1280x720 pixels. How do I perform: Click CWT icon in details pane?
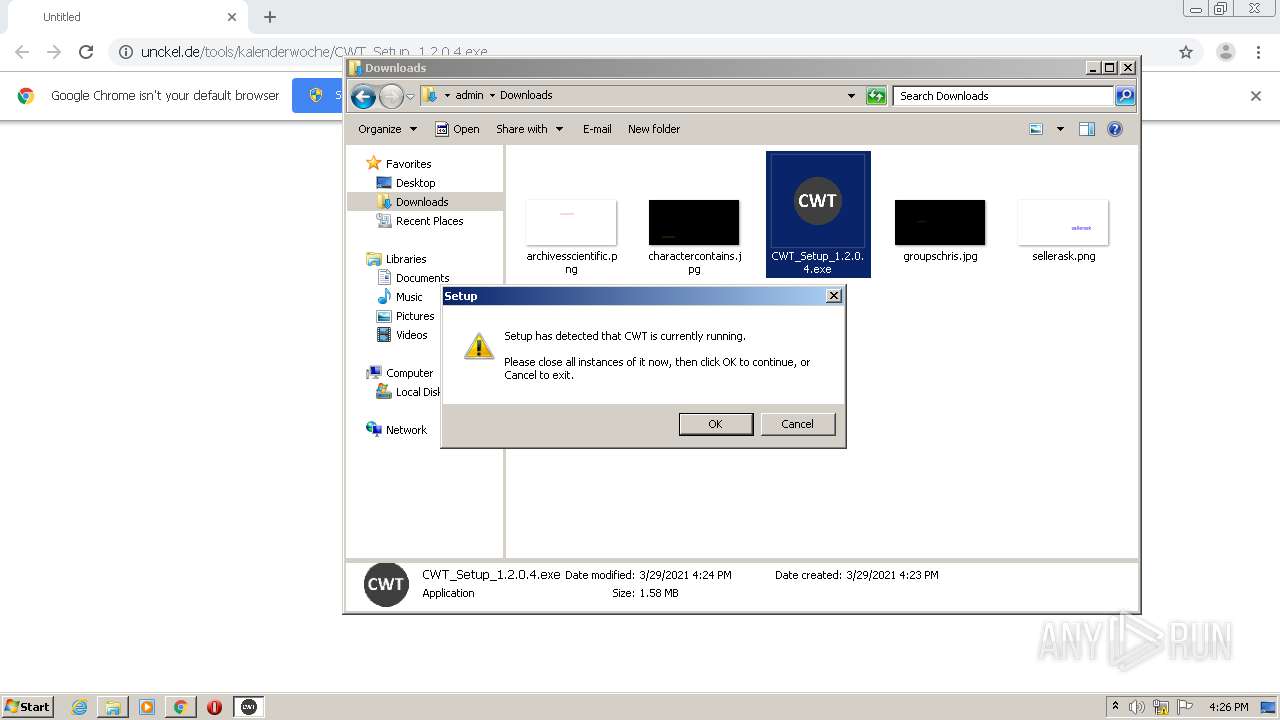pos(386,585)
